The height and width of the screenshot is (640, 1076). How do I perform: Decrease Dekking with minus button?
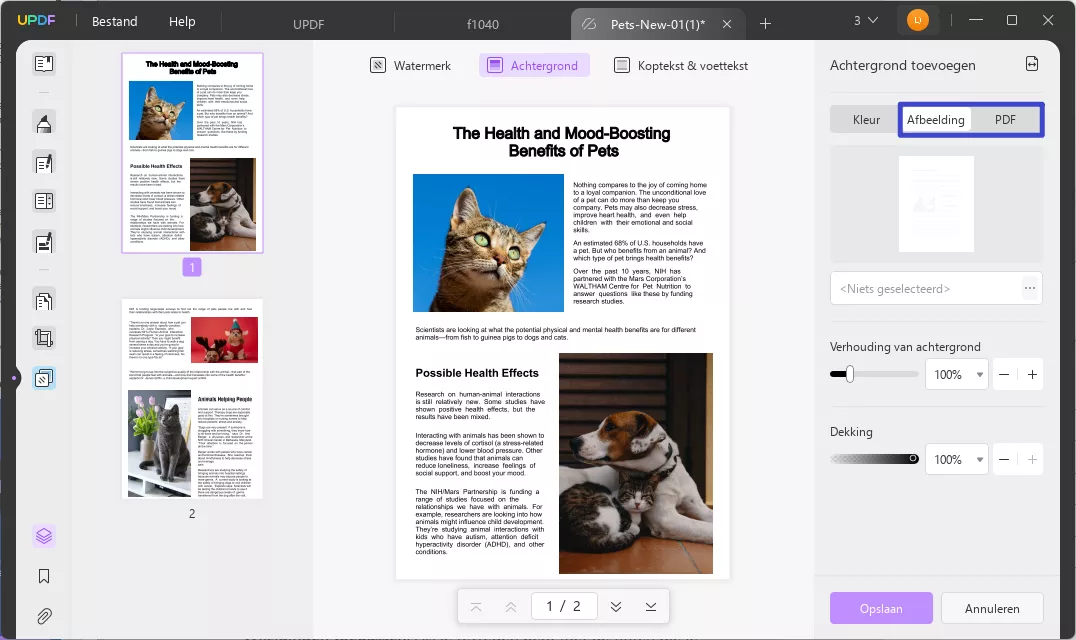(1004, 460)
